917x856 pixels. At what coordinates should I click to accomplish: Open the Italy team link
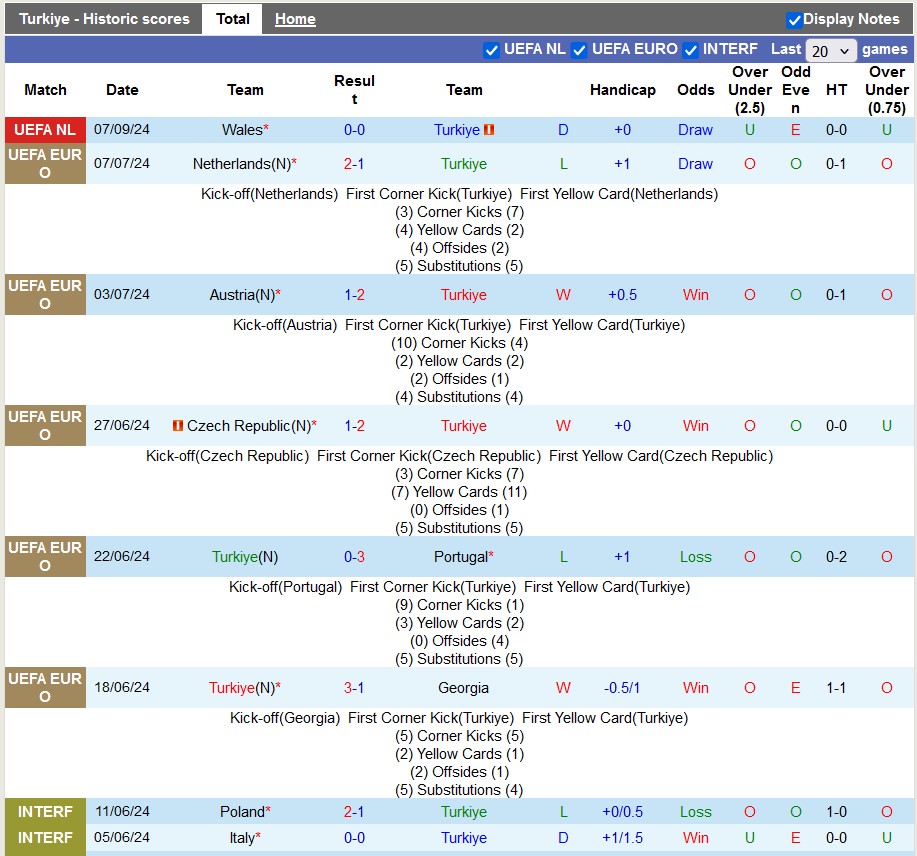tap(242, 838)
